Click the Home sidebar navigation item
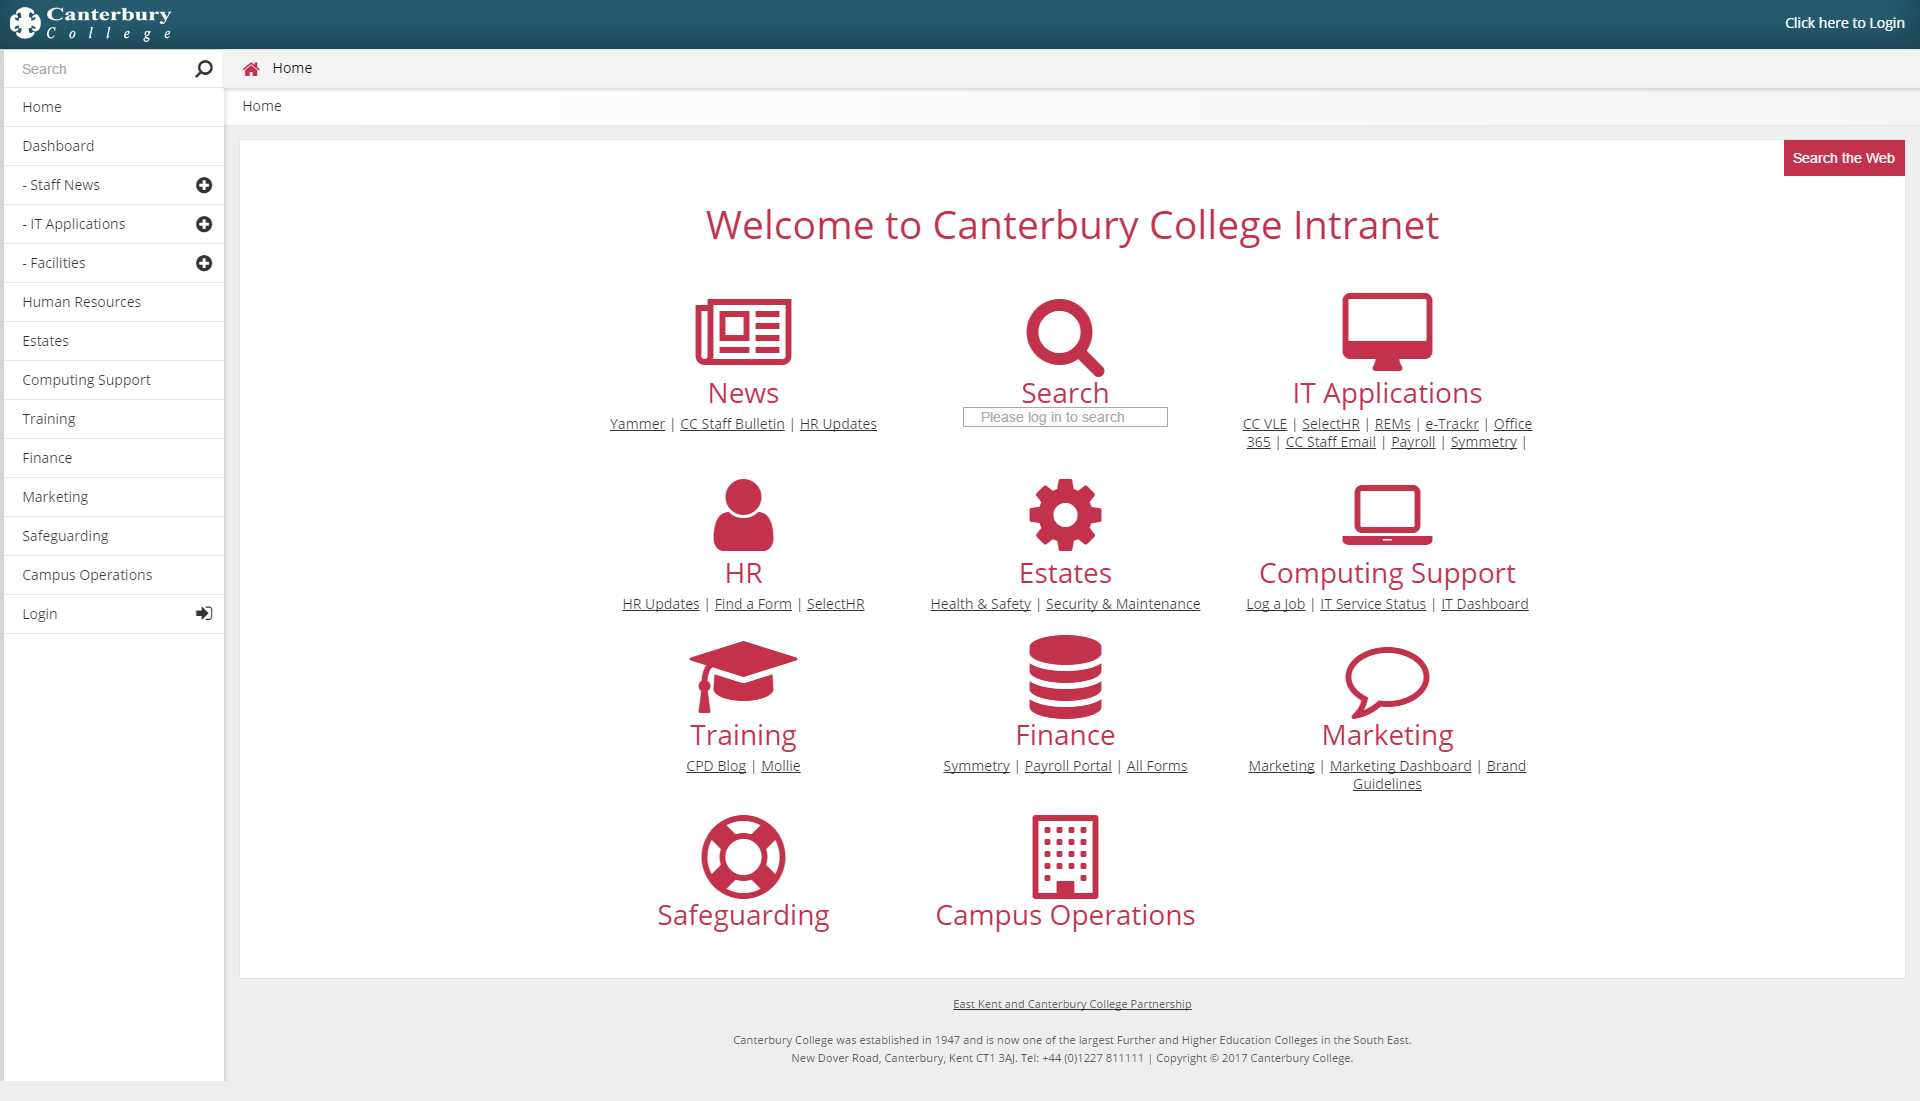 point(112,105)
